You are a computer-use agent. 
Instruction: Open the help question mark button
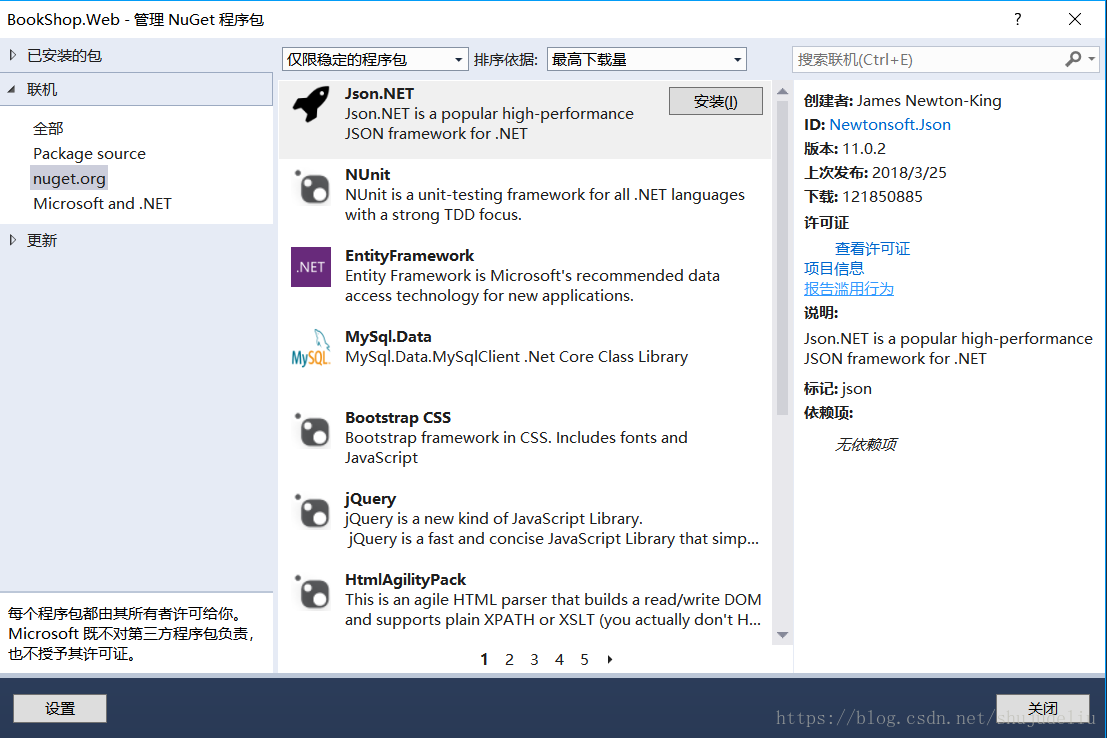(x=1017, y=19)
